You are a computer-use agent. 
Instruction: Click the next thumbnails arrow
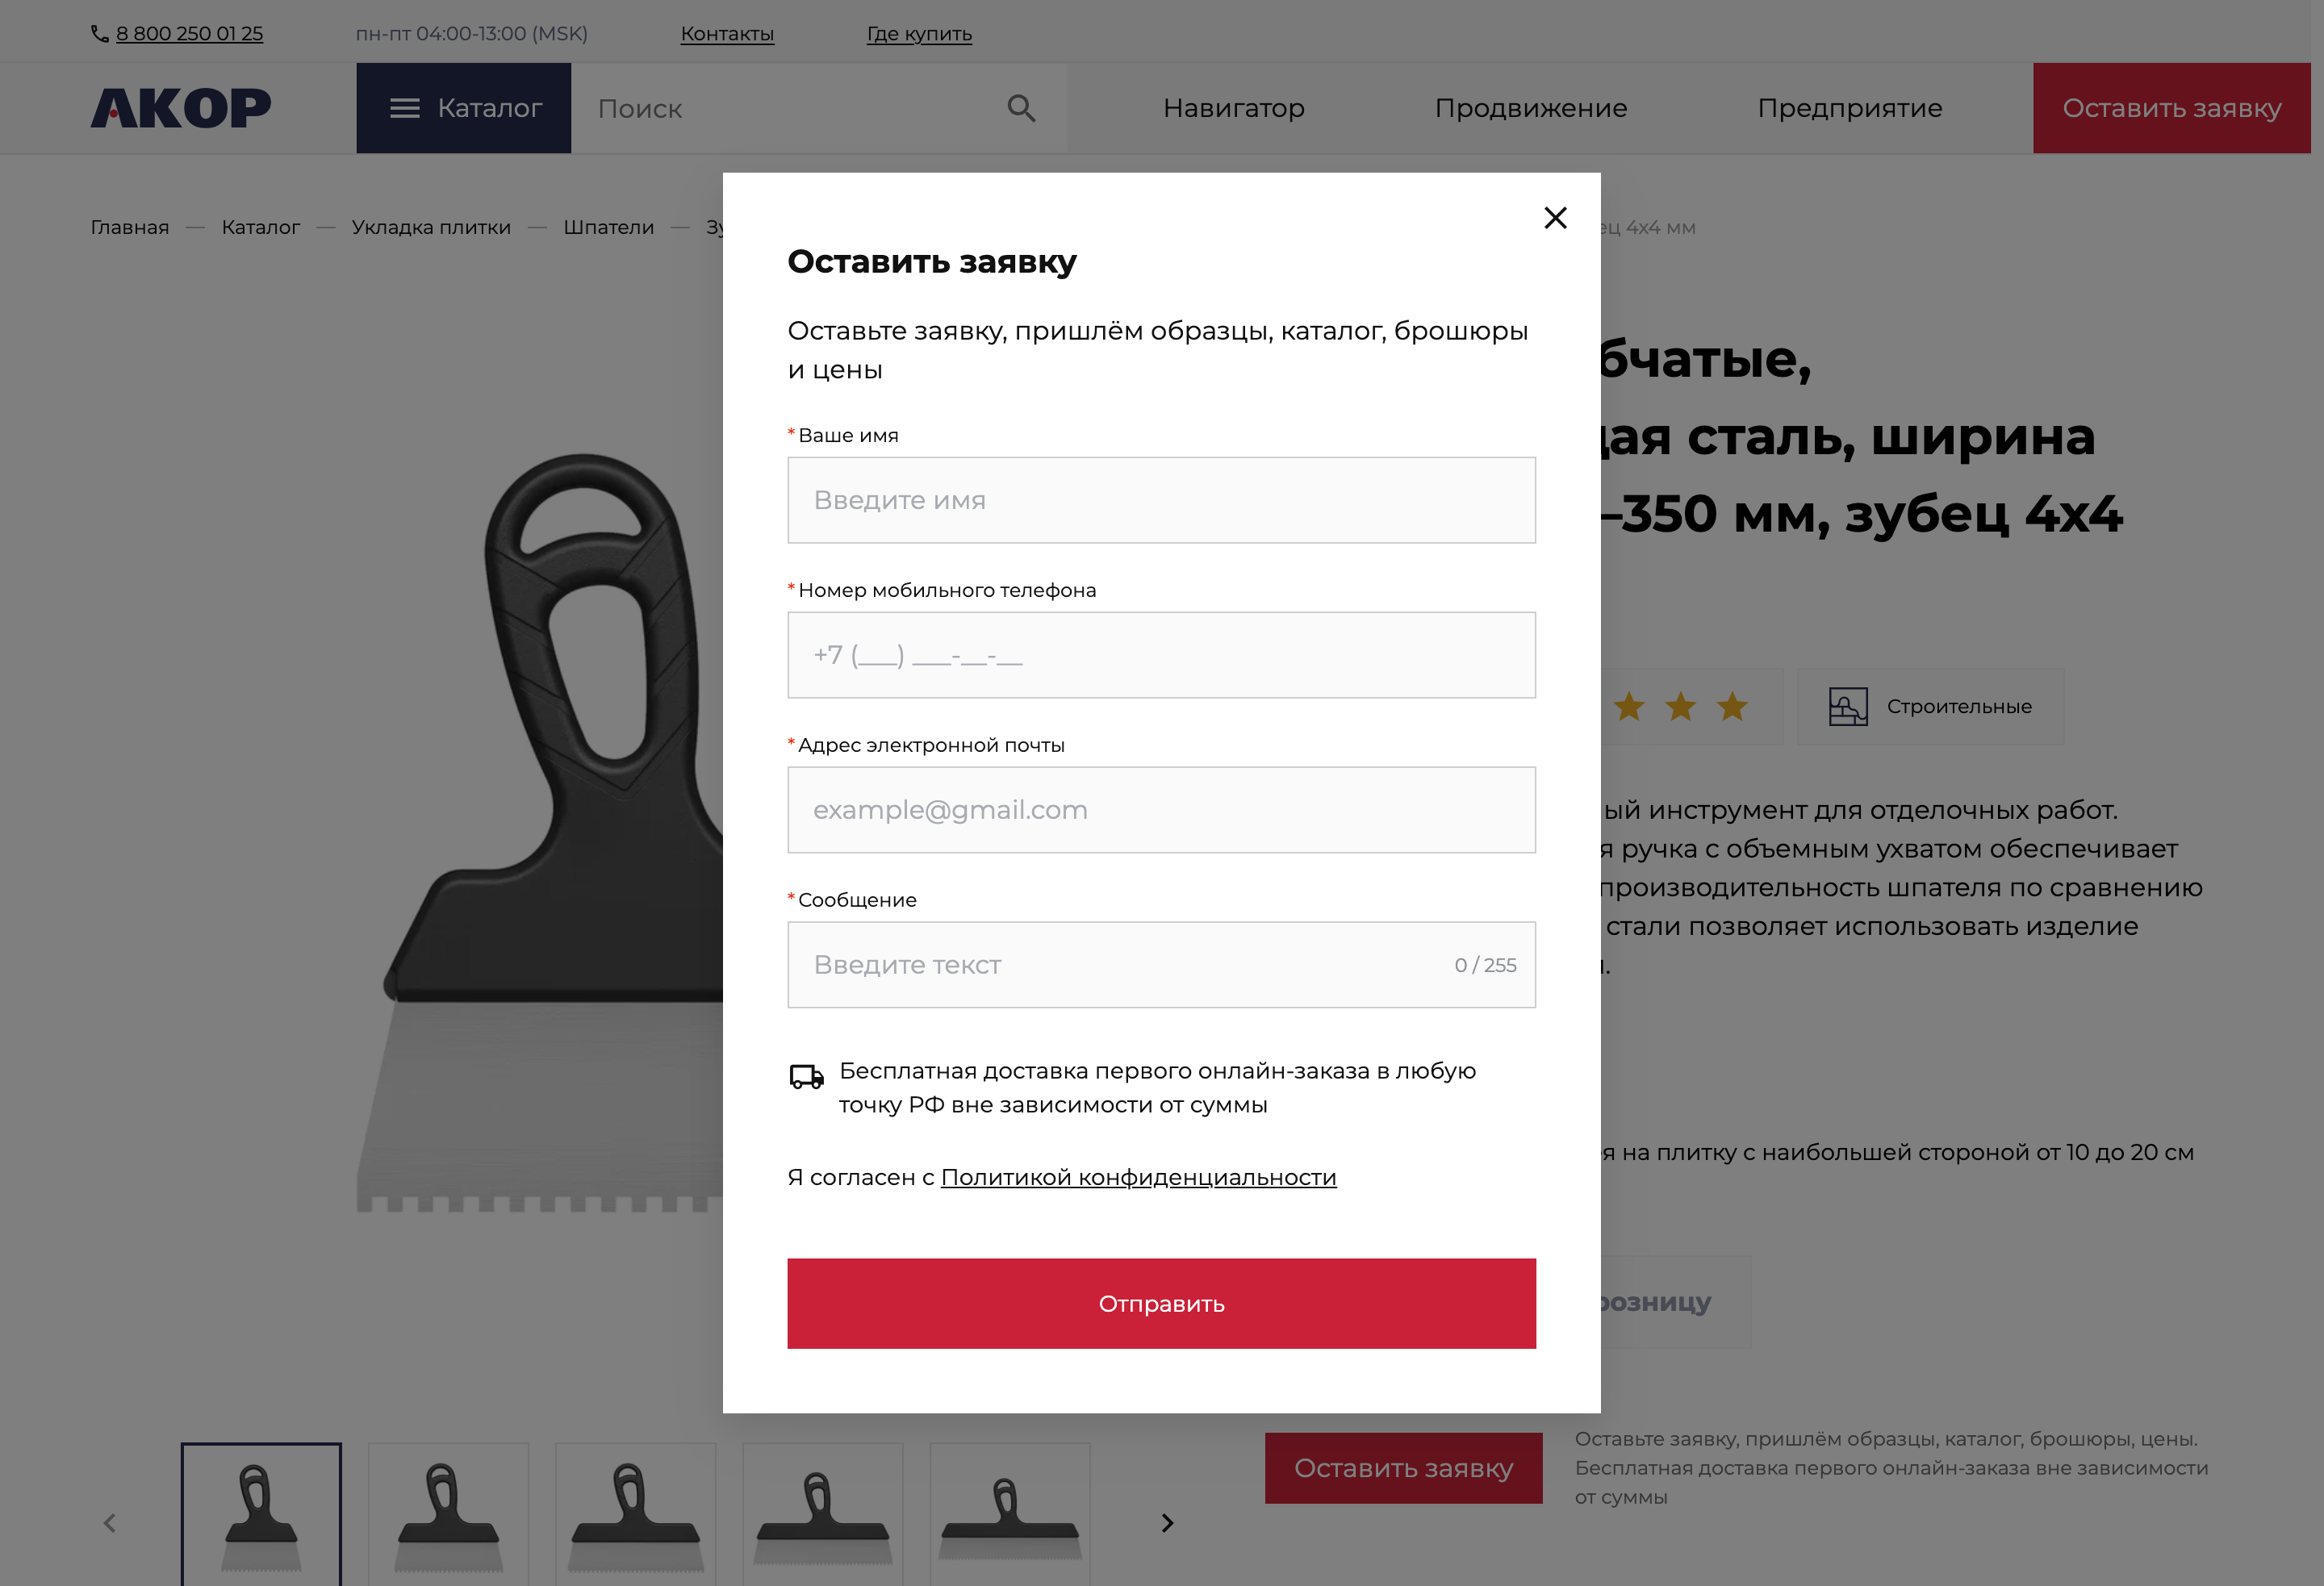1167,1523
